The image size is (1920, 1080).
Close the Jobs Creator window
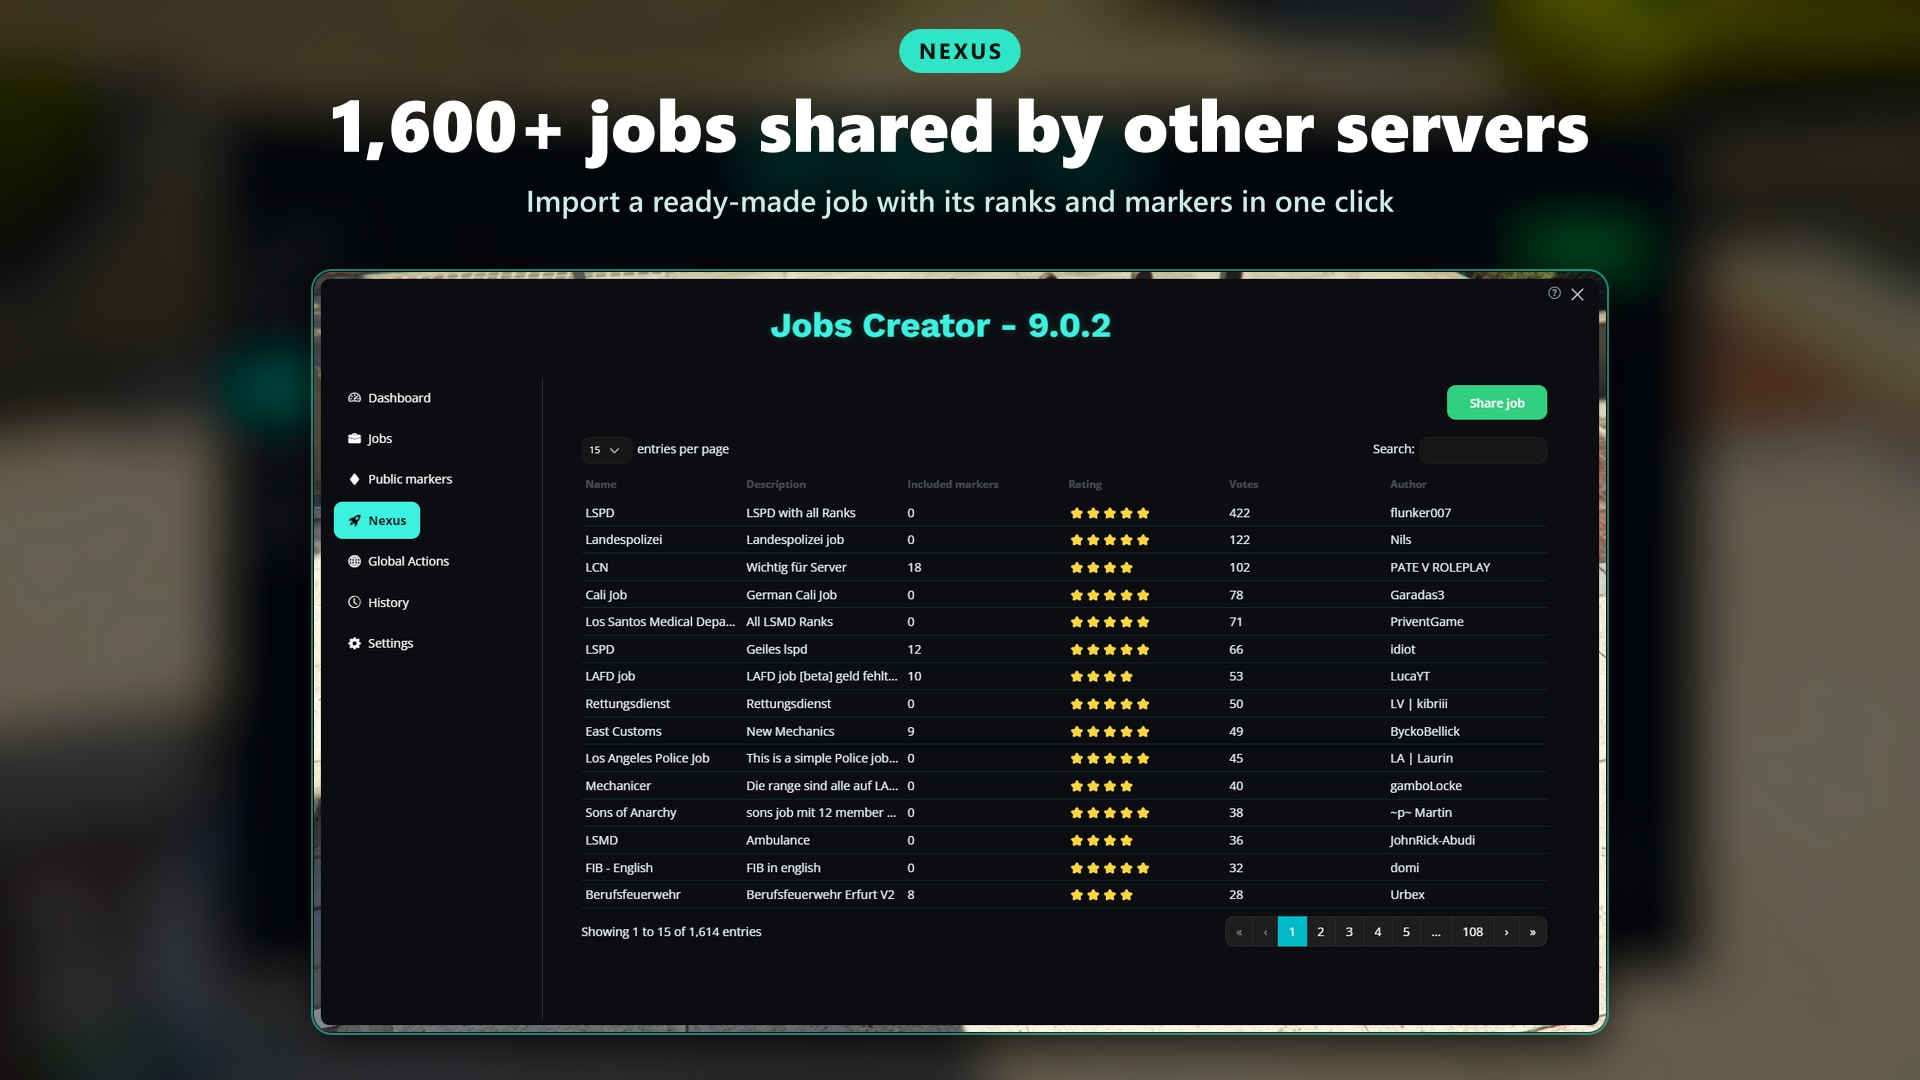tap(1577, 294)
